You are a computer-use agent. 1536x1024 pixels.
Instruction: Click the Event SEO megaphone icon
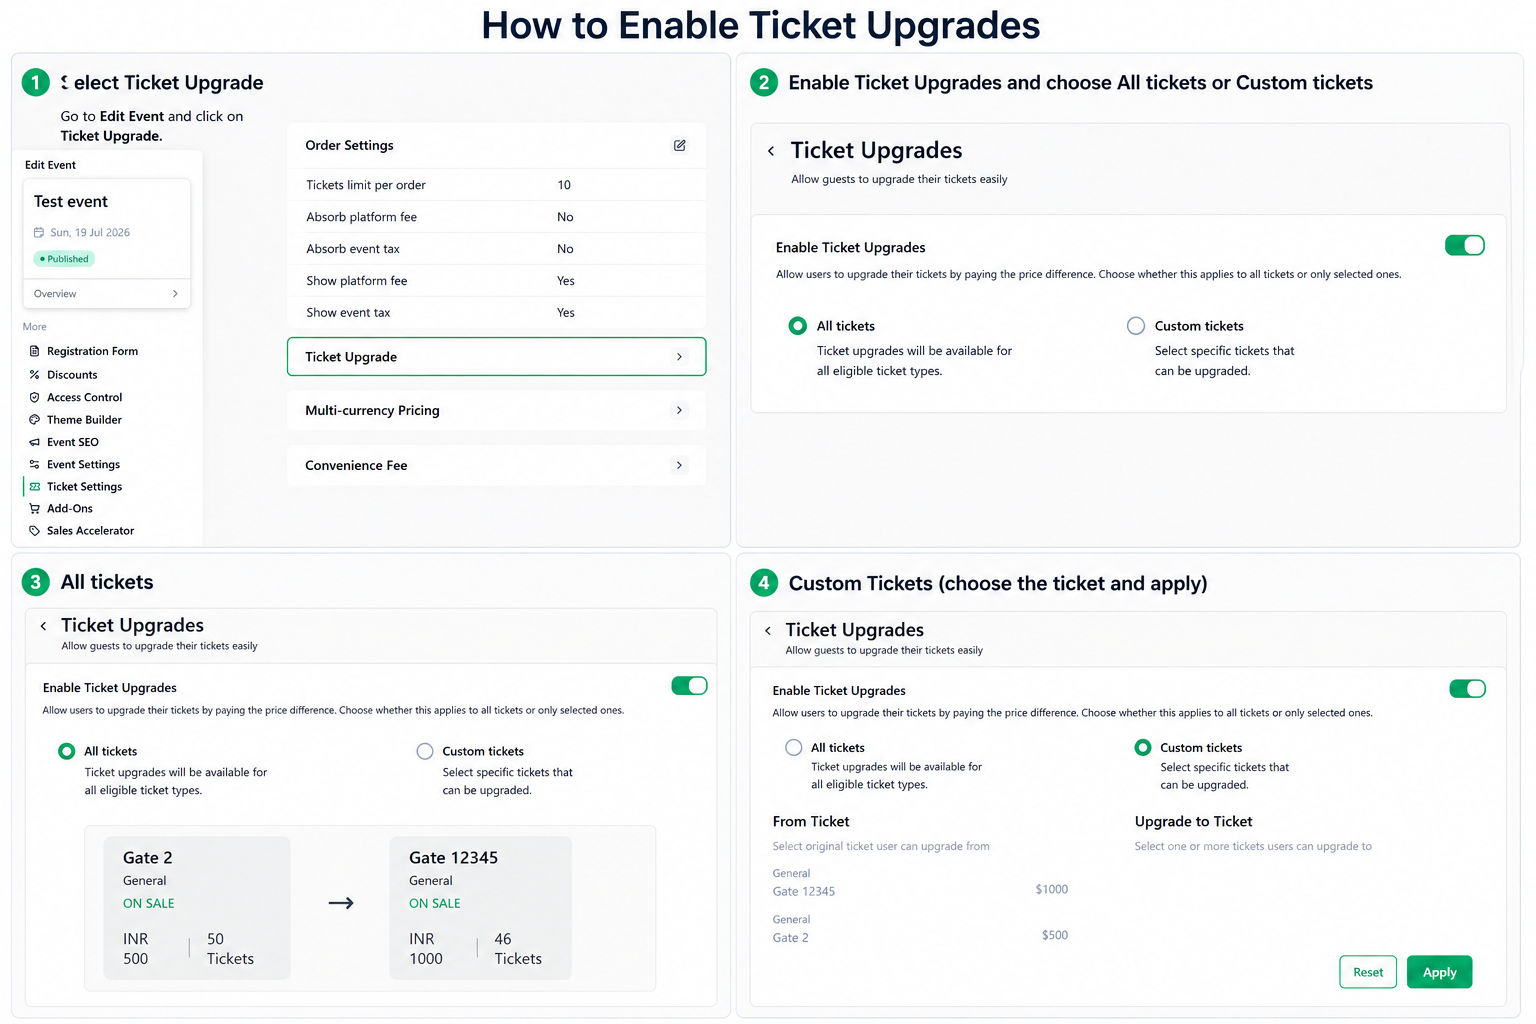pyautogui.click(x=35, y=442)
